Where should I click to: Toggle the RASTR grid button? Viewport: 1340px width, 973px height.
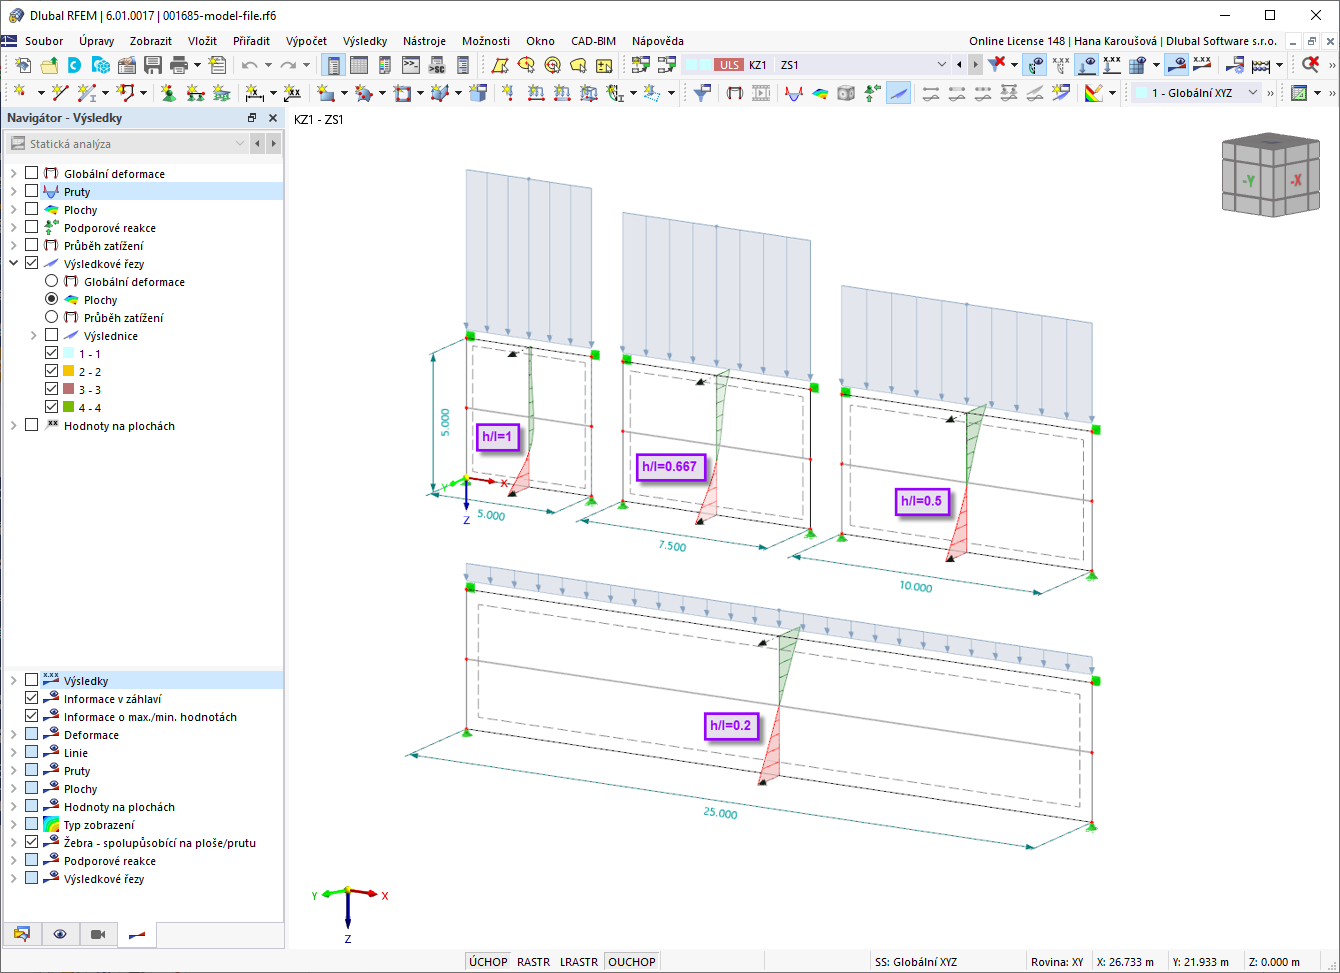point(534,962)
